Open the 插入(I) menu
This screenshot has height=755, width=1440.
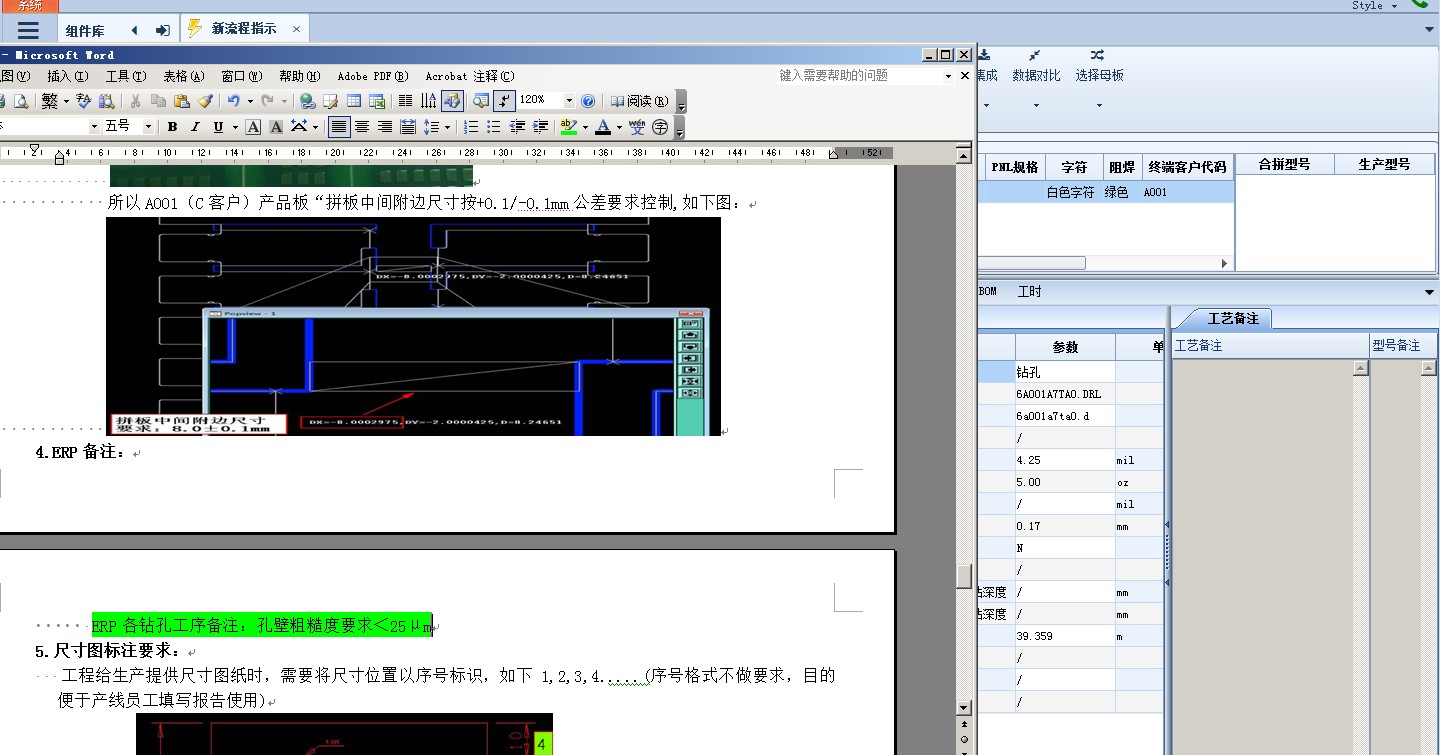68,76
